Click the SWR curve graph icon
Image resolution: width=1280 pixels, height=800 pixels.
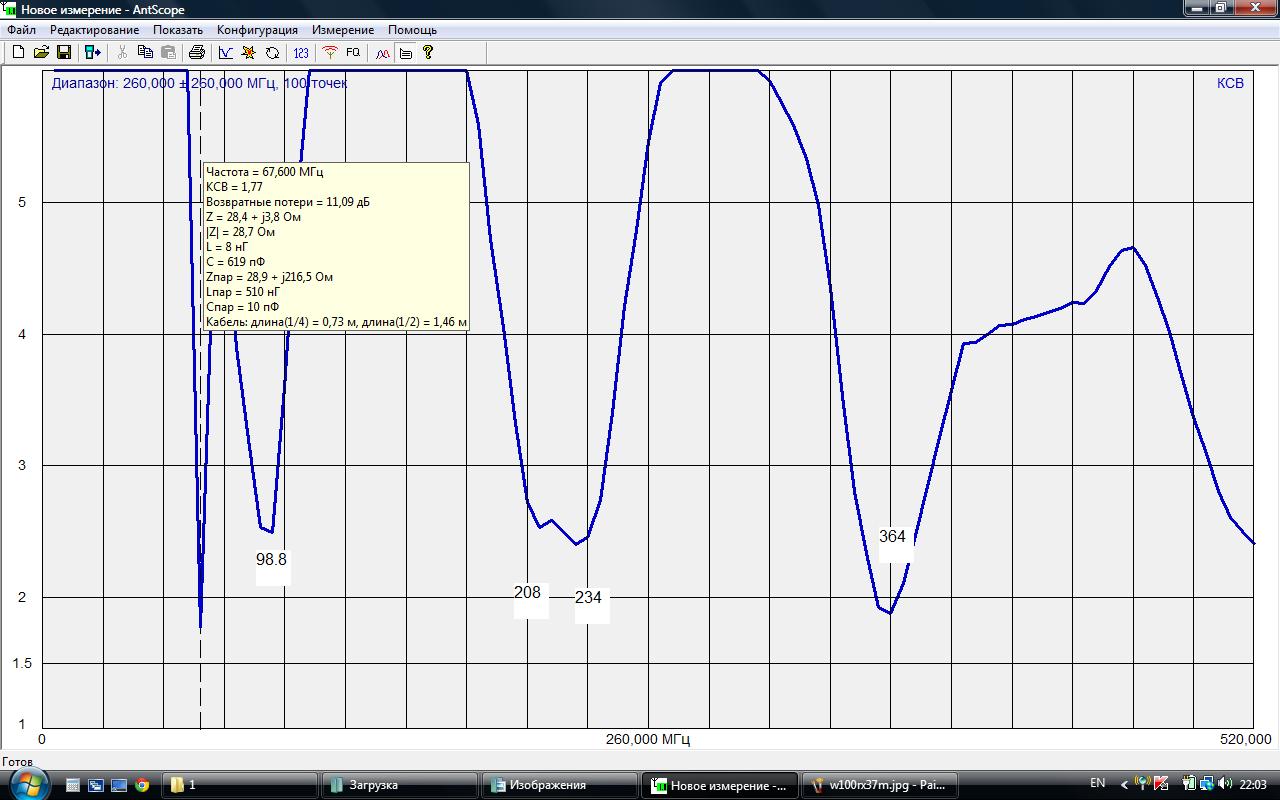pos(226,52)
